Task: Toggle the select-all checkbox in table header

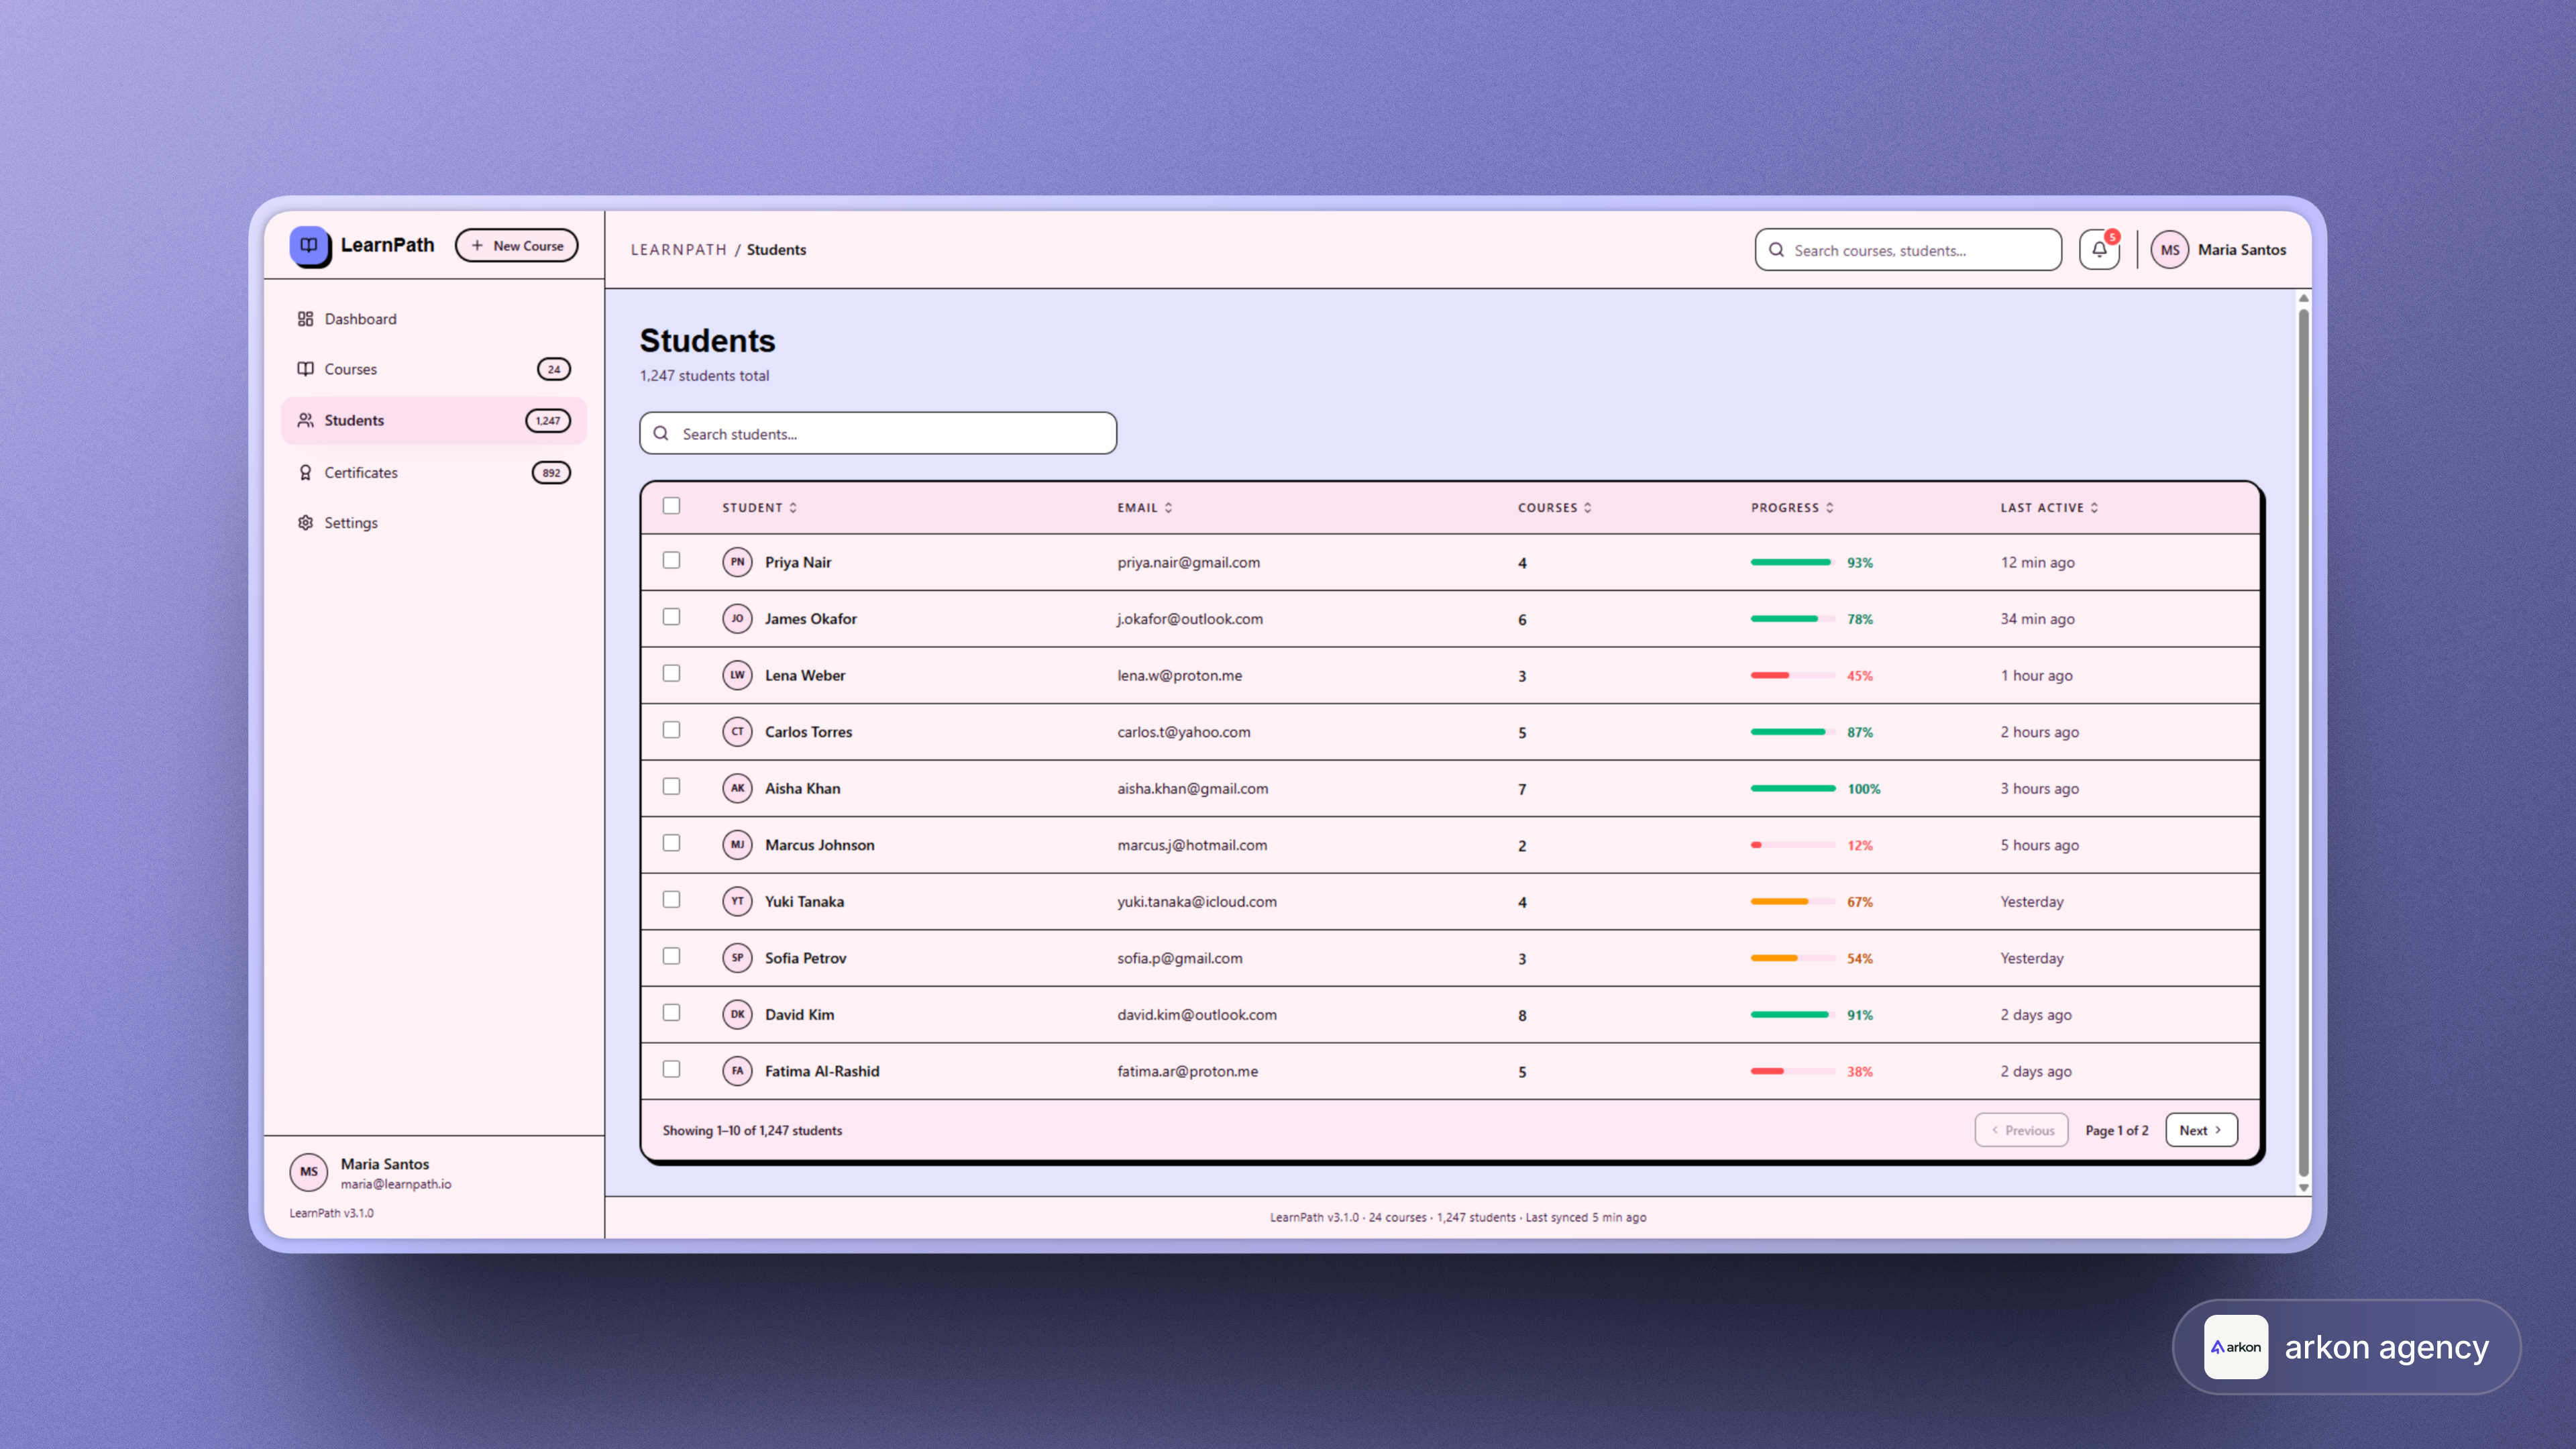Action: (671, 506)
